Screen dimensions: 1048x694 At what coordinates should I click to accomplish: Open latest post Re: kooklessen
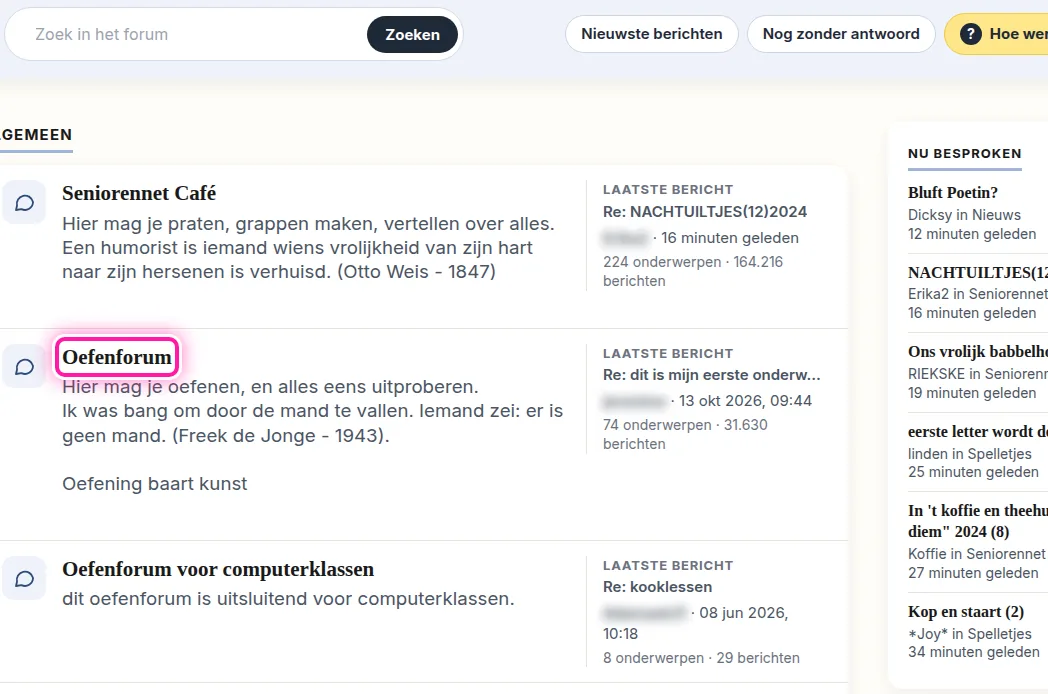coord(658,587)
